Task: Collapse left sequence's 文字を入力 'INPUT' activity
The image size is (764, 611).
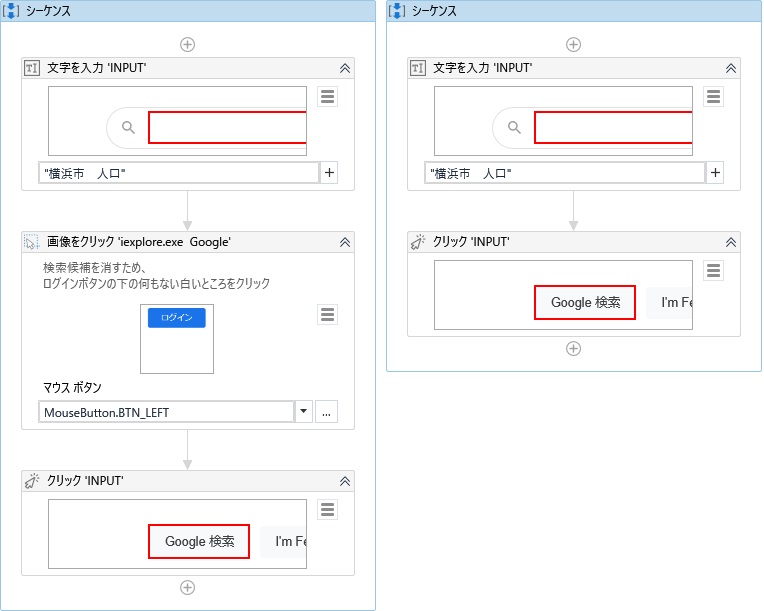Action: coord(344,68)
